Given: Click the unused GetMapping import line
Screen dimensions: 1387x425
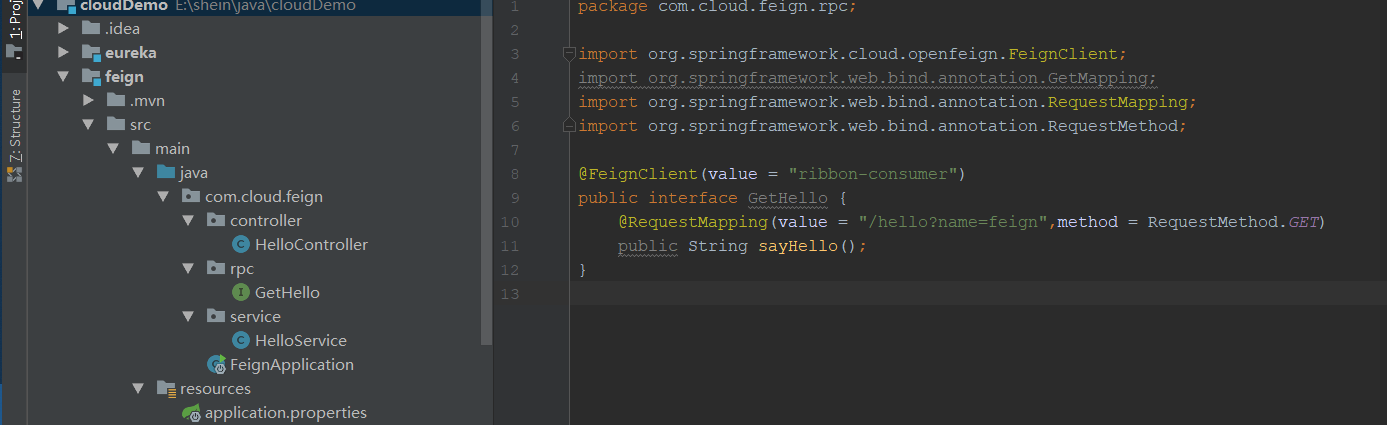Looking at the screenshot, I should (867, 78).
